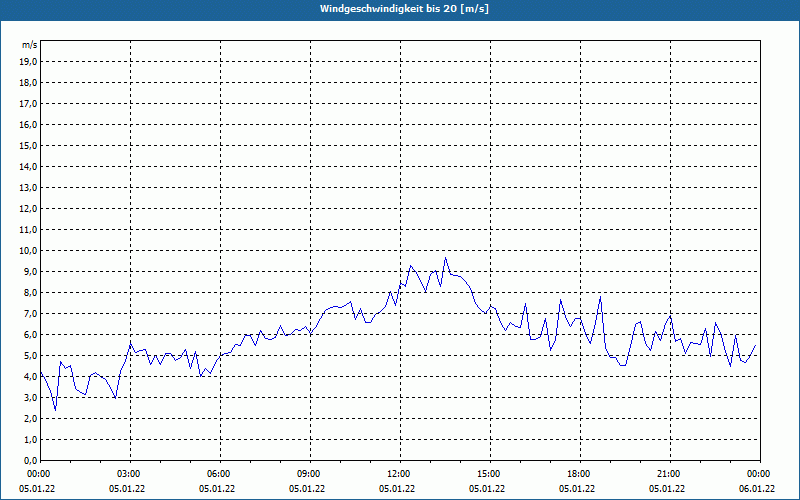Select the '2,0' y-axis label

pos(31,418)
